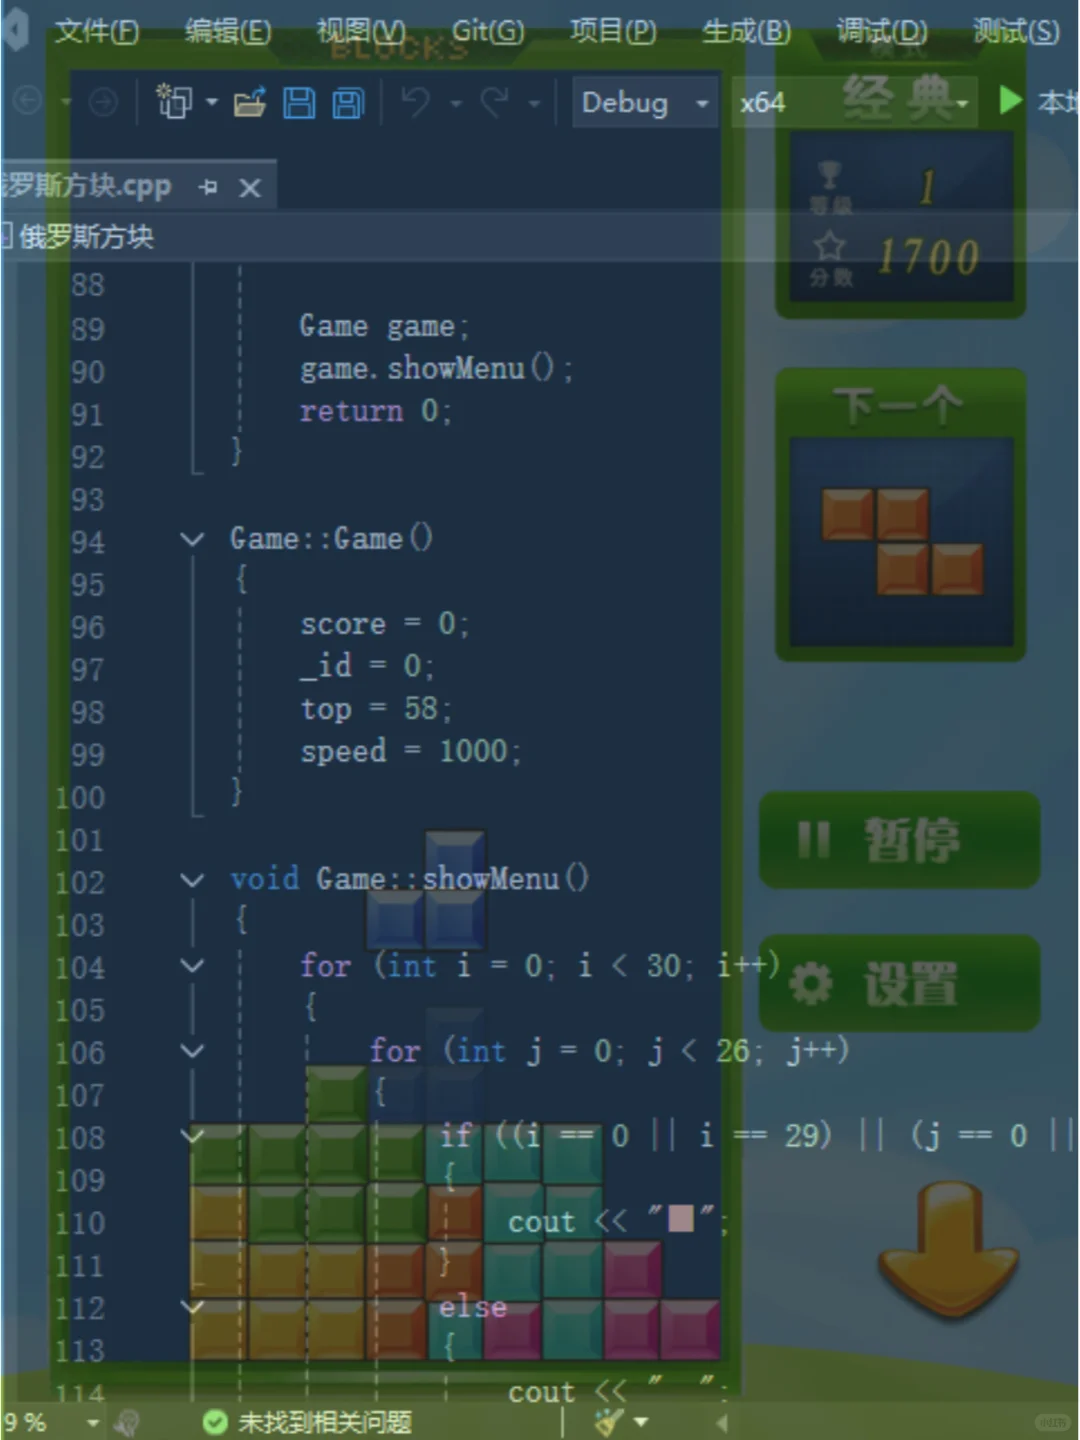The image size is (1080, 1440).
Task: Click the falling blue tetromino piece
Action: tap(427, 890)
